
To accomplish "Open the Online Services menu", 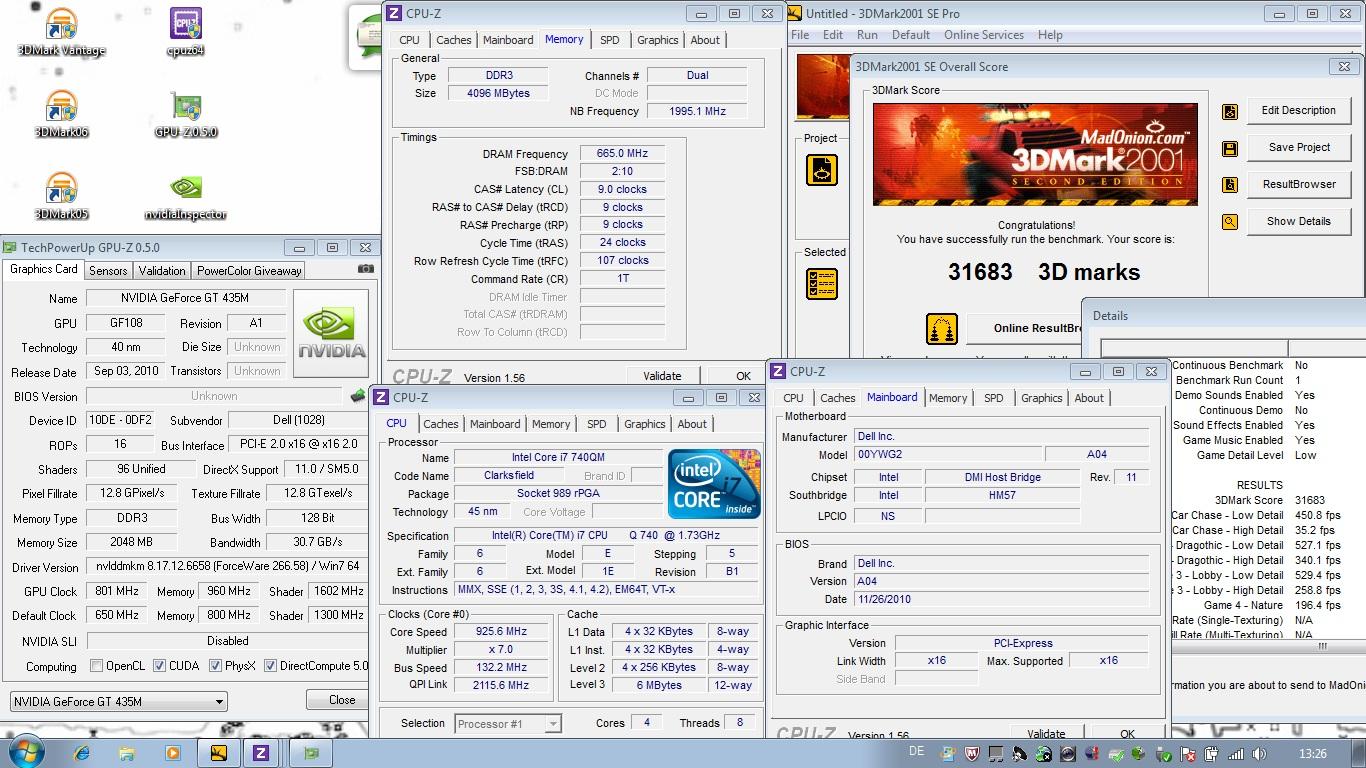I will point(984,34).
